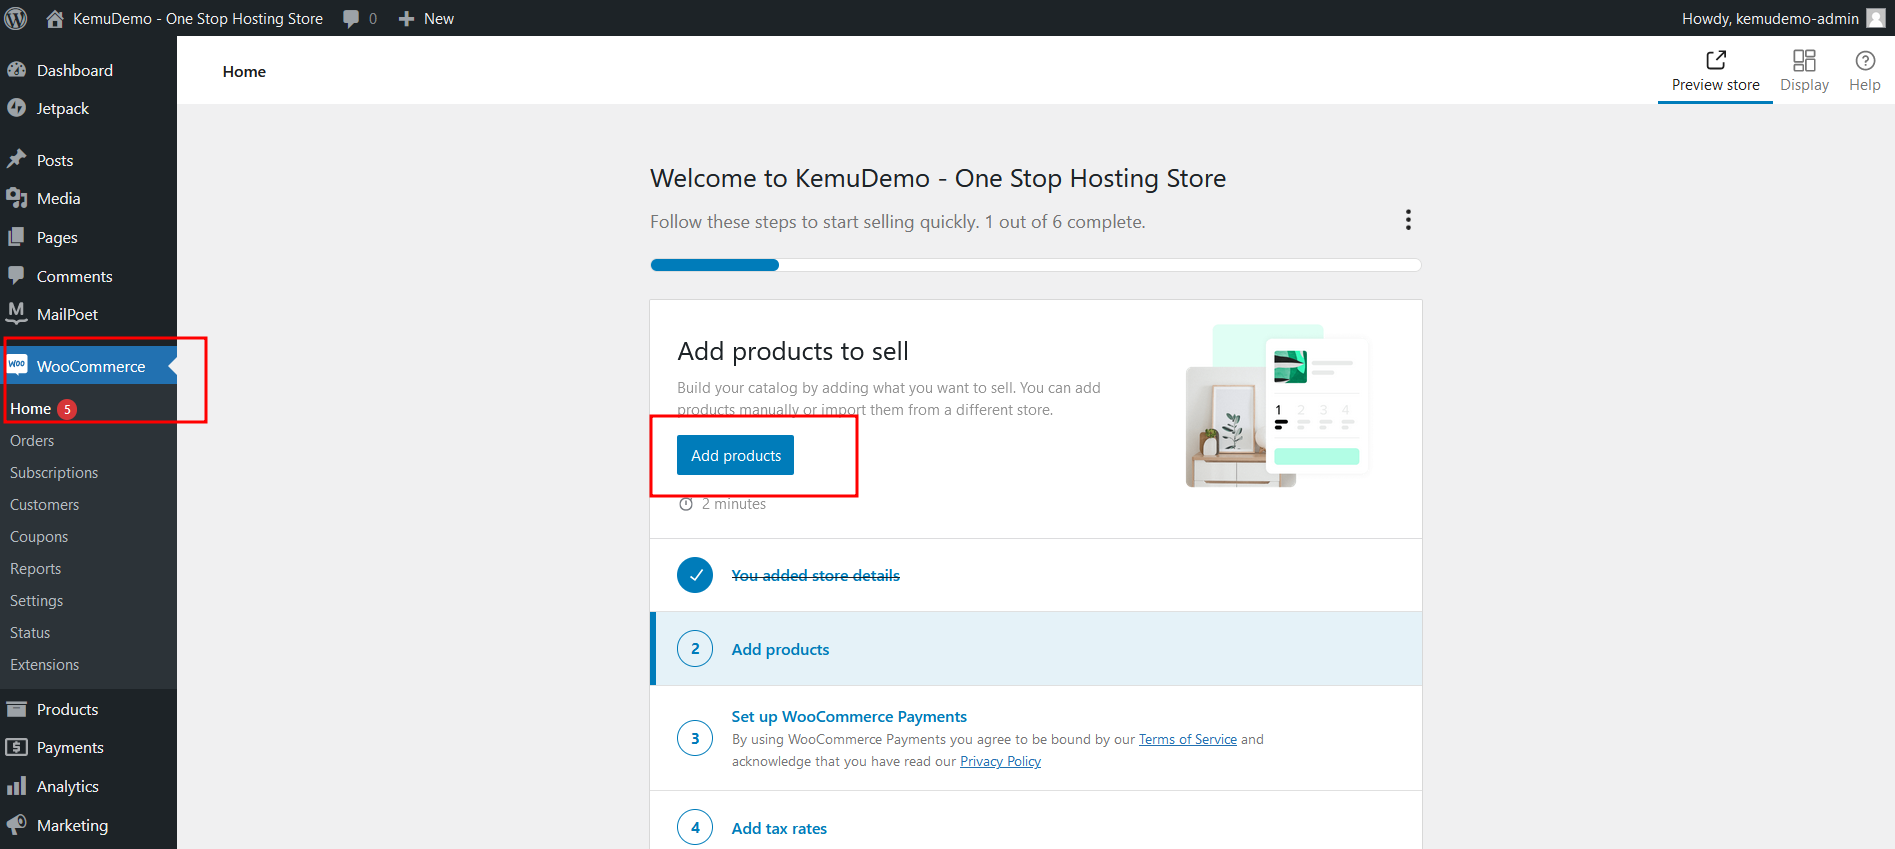Click the WordPress logo icon
Viewport: 1895px width, 849px height.
(x=16, y=18)
